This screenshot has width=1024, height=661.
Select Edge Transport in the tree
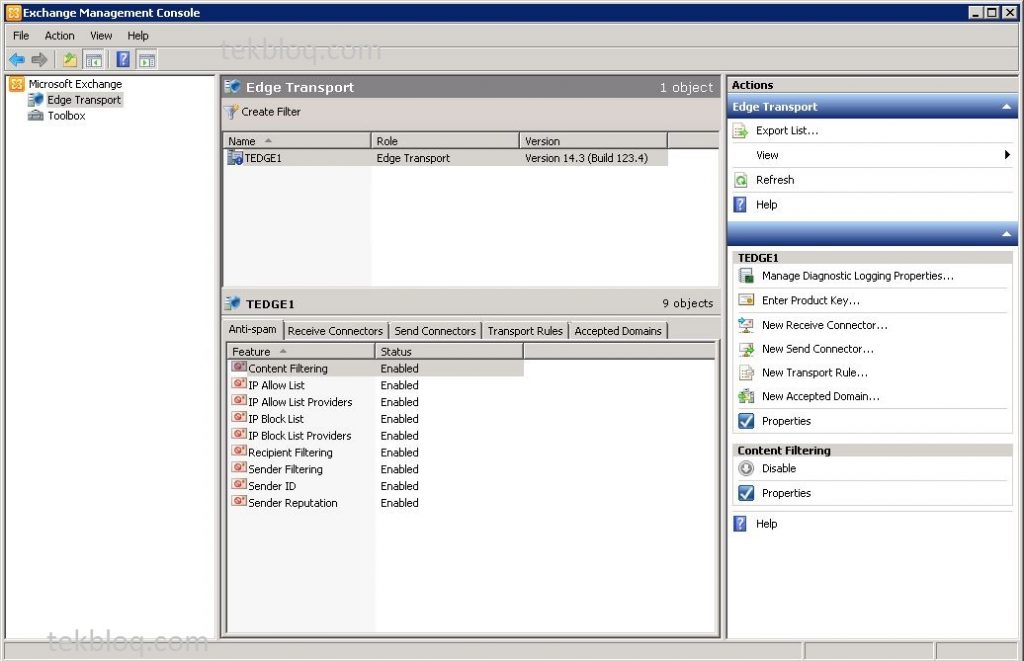pyautogui.click(x=84, y=100)
